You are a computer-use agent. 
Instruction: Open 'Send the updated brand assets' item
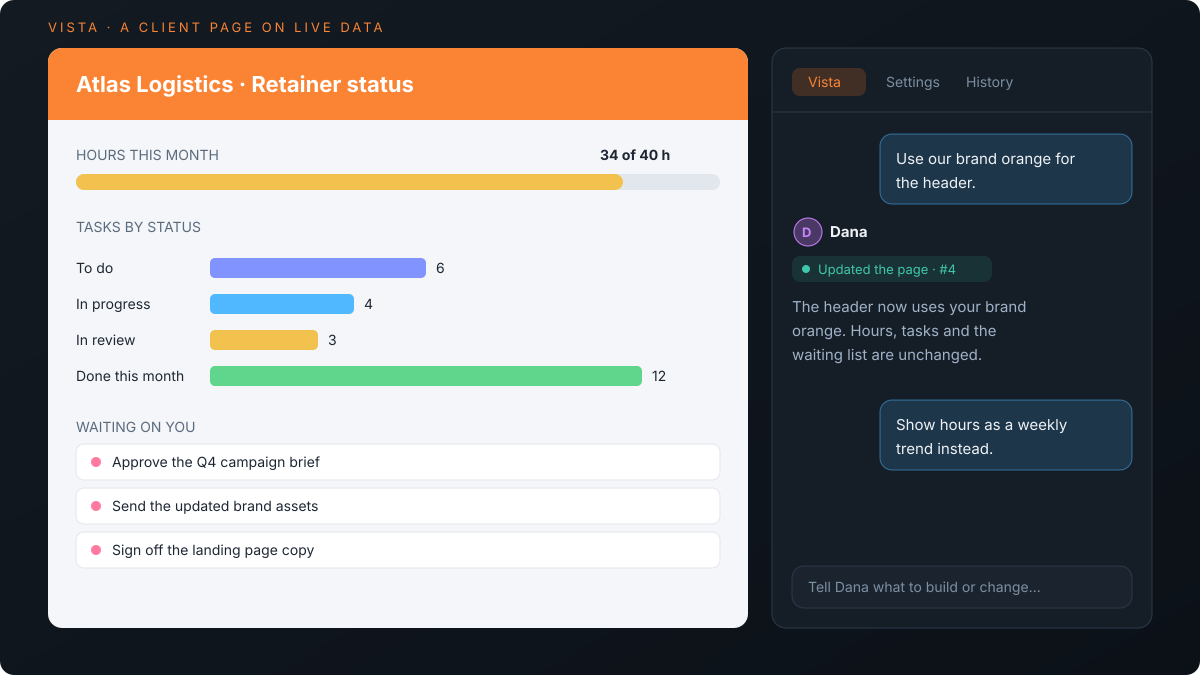pyautogui.click(x=398, y=506)
